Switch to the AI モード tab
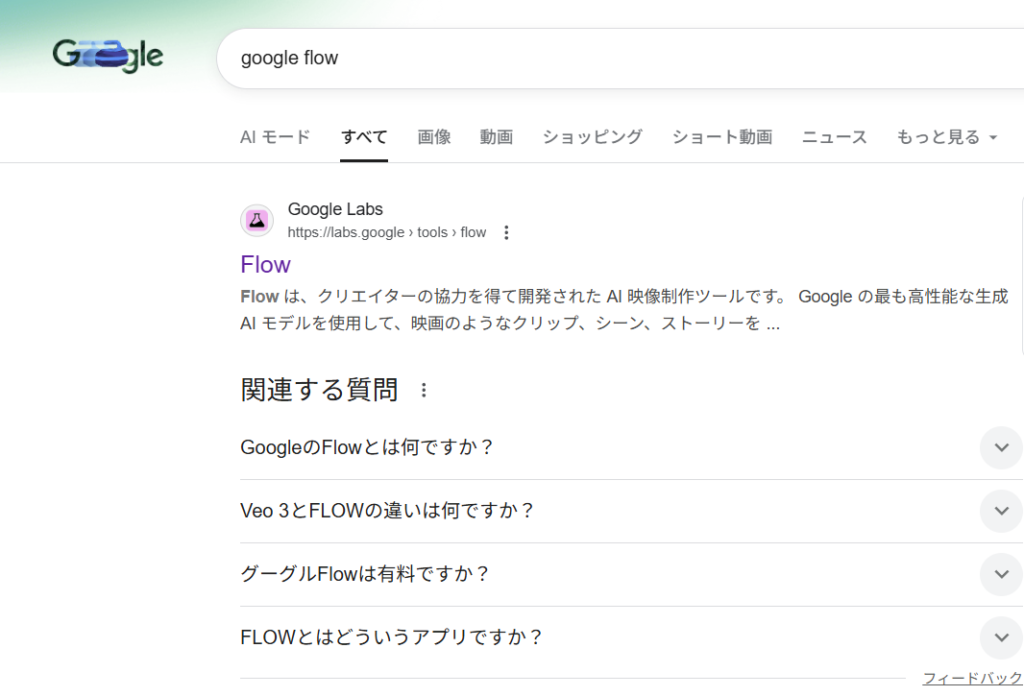The width and height of the screenshot is (1024, 696). 275,137
